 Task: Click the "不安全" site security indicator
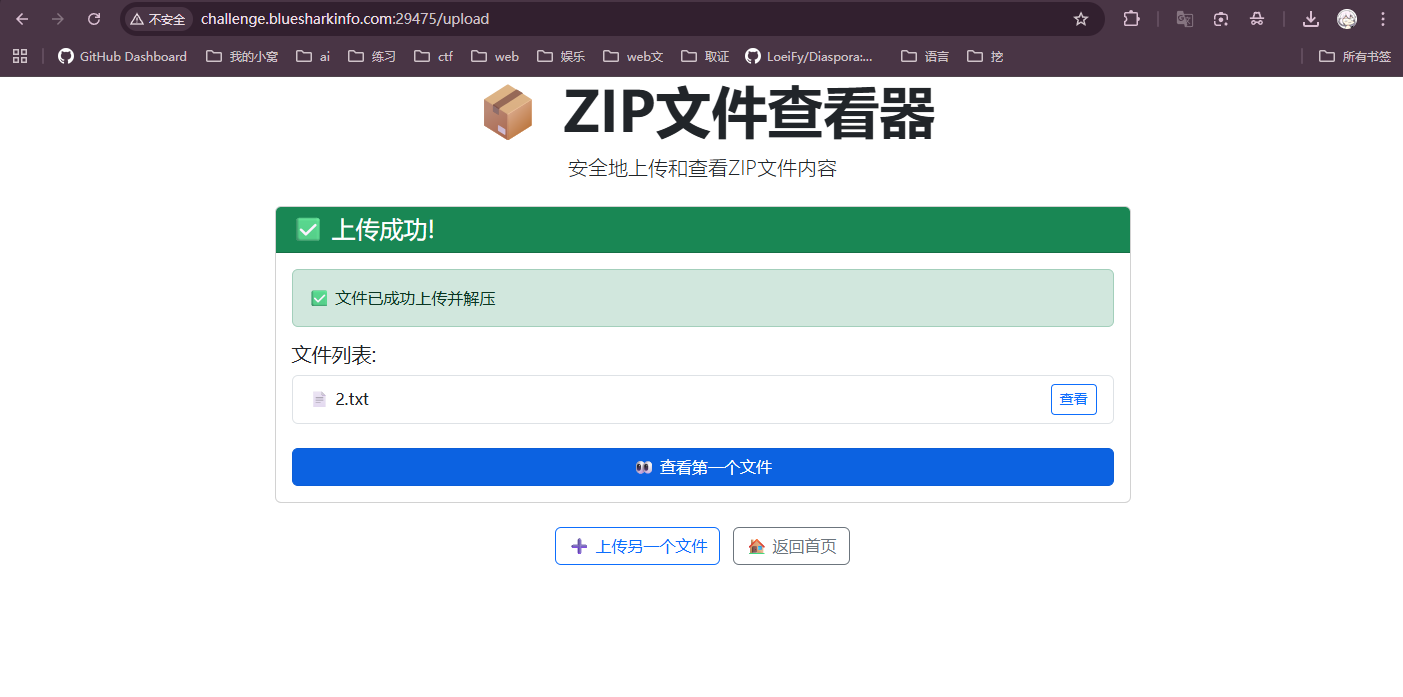point(158,19)
